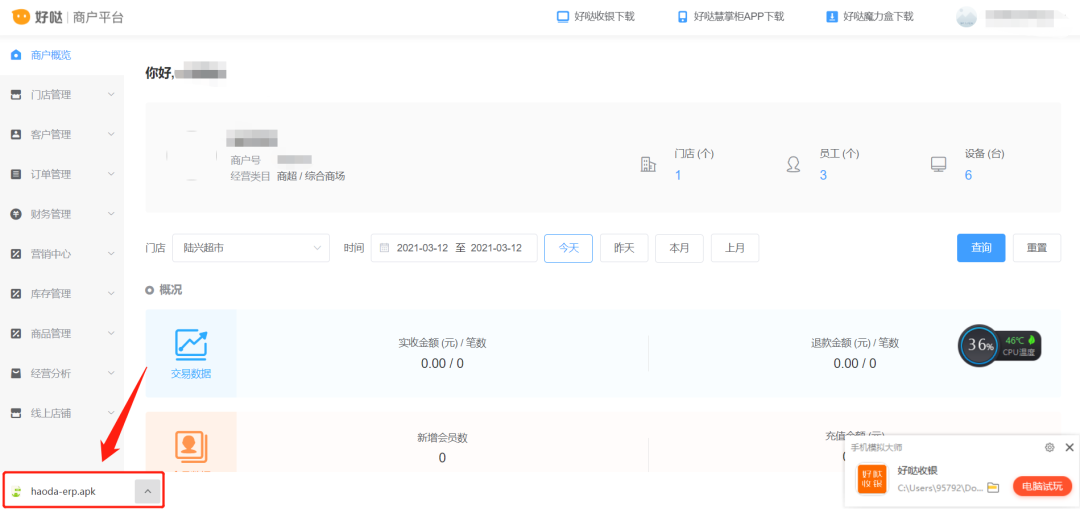1080x509 pixels.
Task: Expand the 财务管理 menu chevron
Action: 112,214
